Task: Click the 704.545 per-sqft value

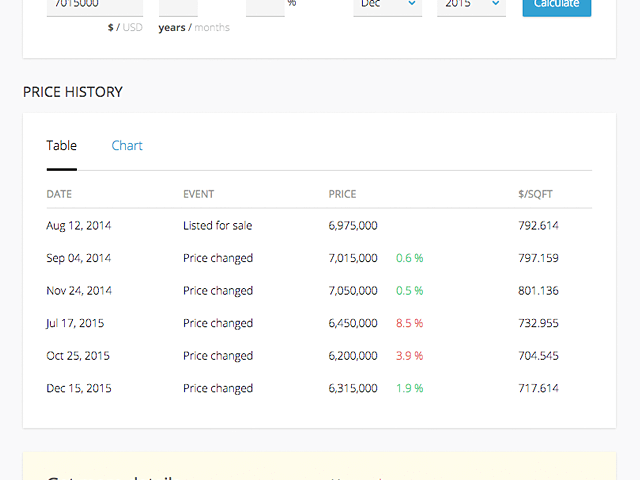Action: click(538, 356)
